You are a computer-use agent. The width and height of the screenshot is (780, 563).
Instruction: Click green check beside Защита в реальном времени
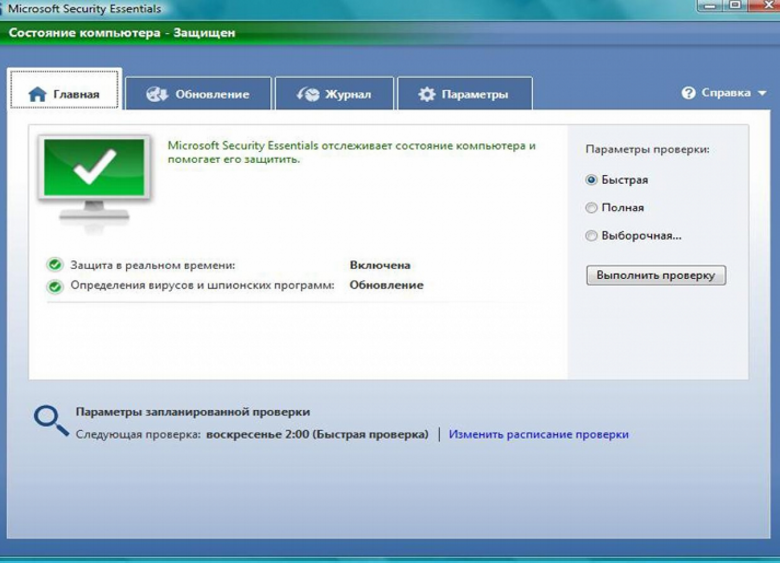point(55,265)
